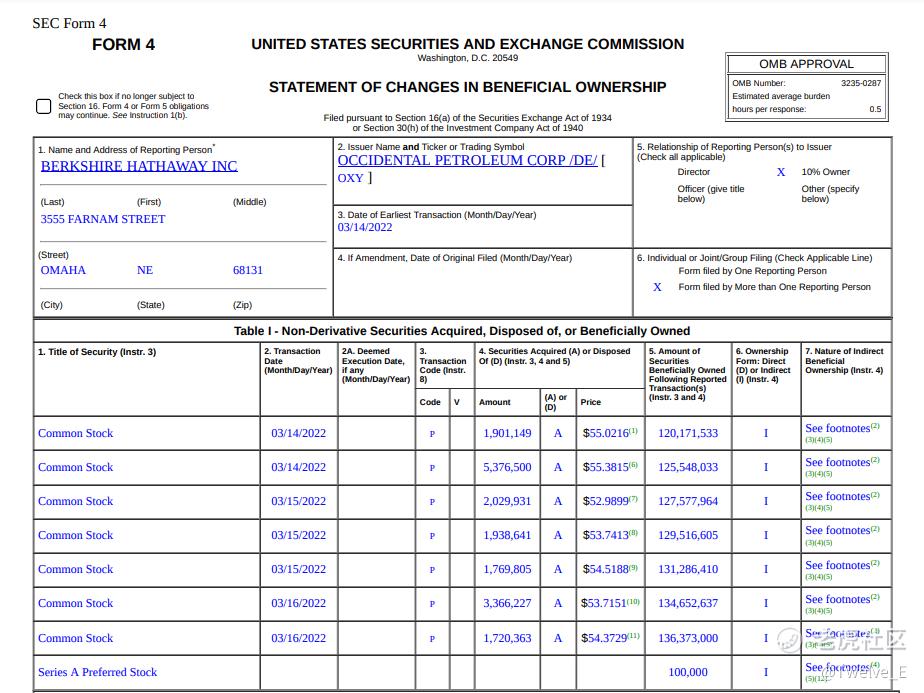Select the Other (specify below) label
Screen dimensions: 924x693
[830, 194]
